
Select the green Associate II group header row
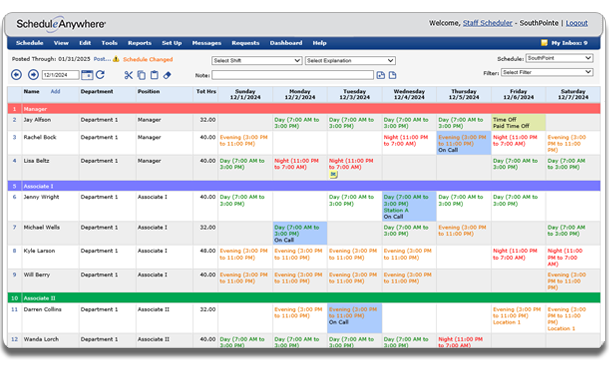coord(304,298)
